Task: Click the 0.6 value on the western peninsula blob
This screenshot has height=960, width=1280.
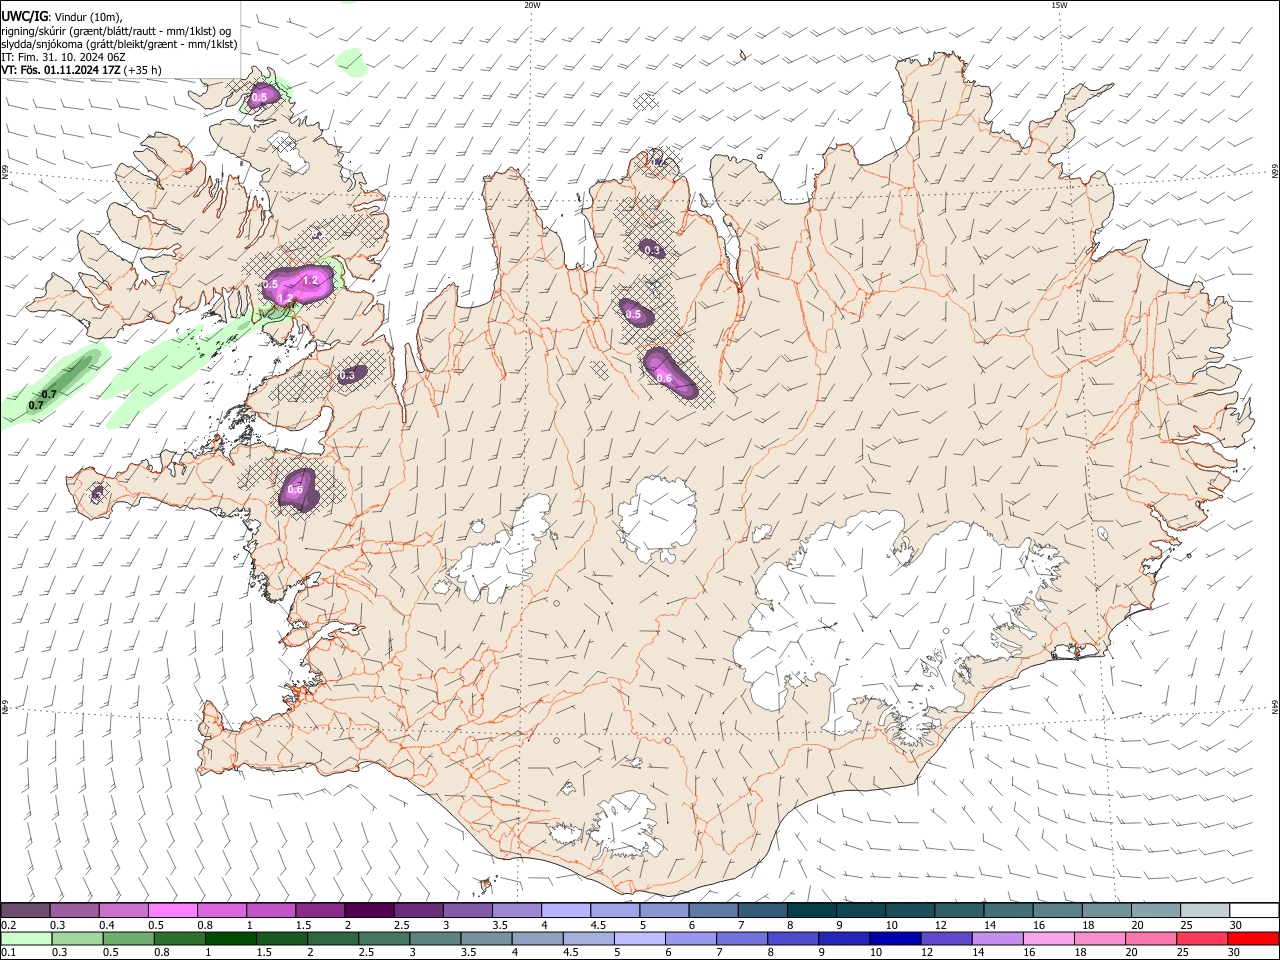Action: point(295,490)
